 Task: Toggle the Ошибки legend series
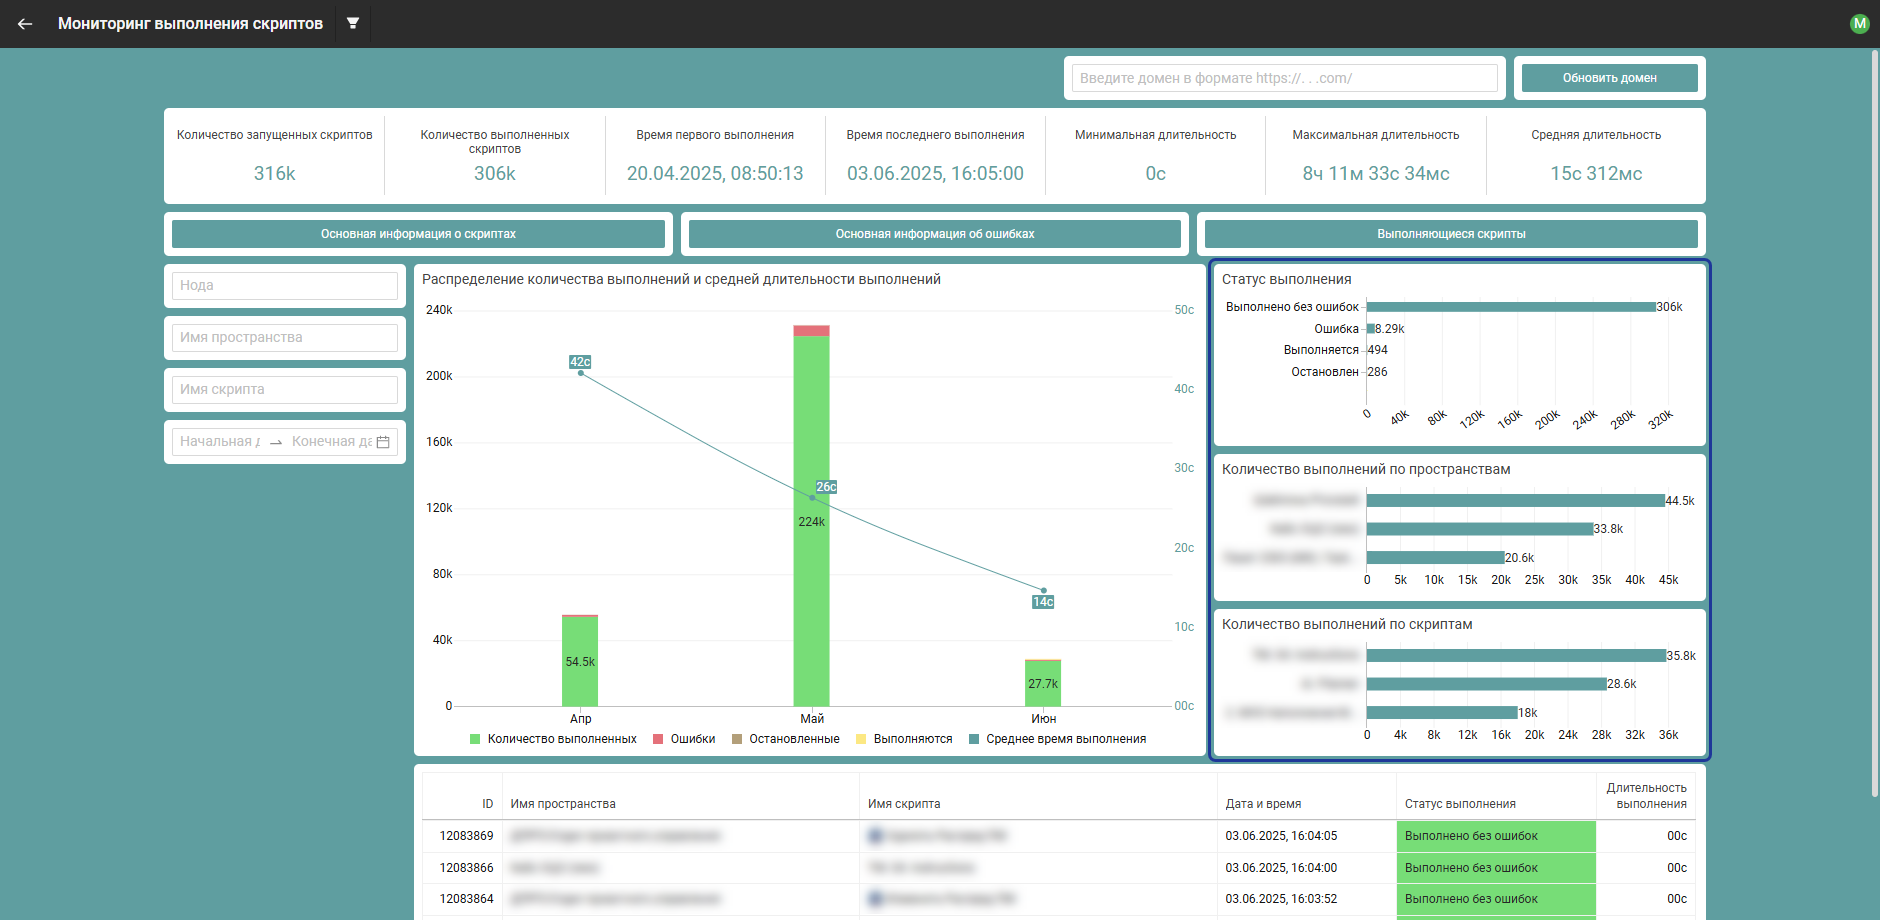684,739
